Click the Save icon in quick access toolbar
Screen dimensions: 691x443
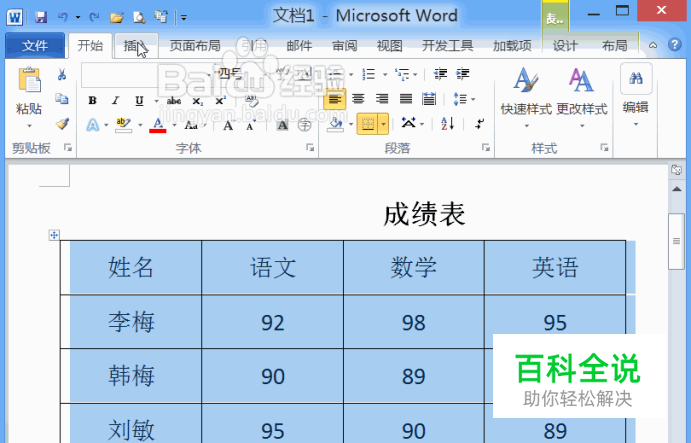(41, 17)
